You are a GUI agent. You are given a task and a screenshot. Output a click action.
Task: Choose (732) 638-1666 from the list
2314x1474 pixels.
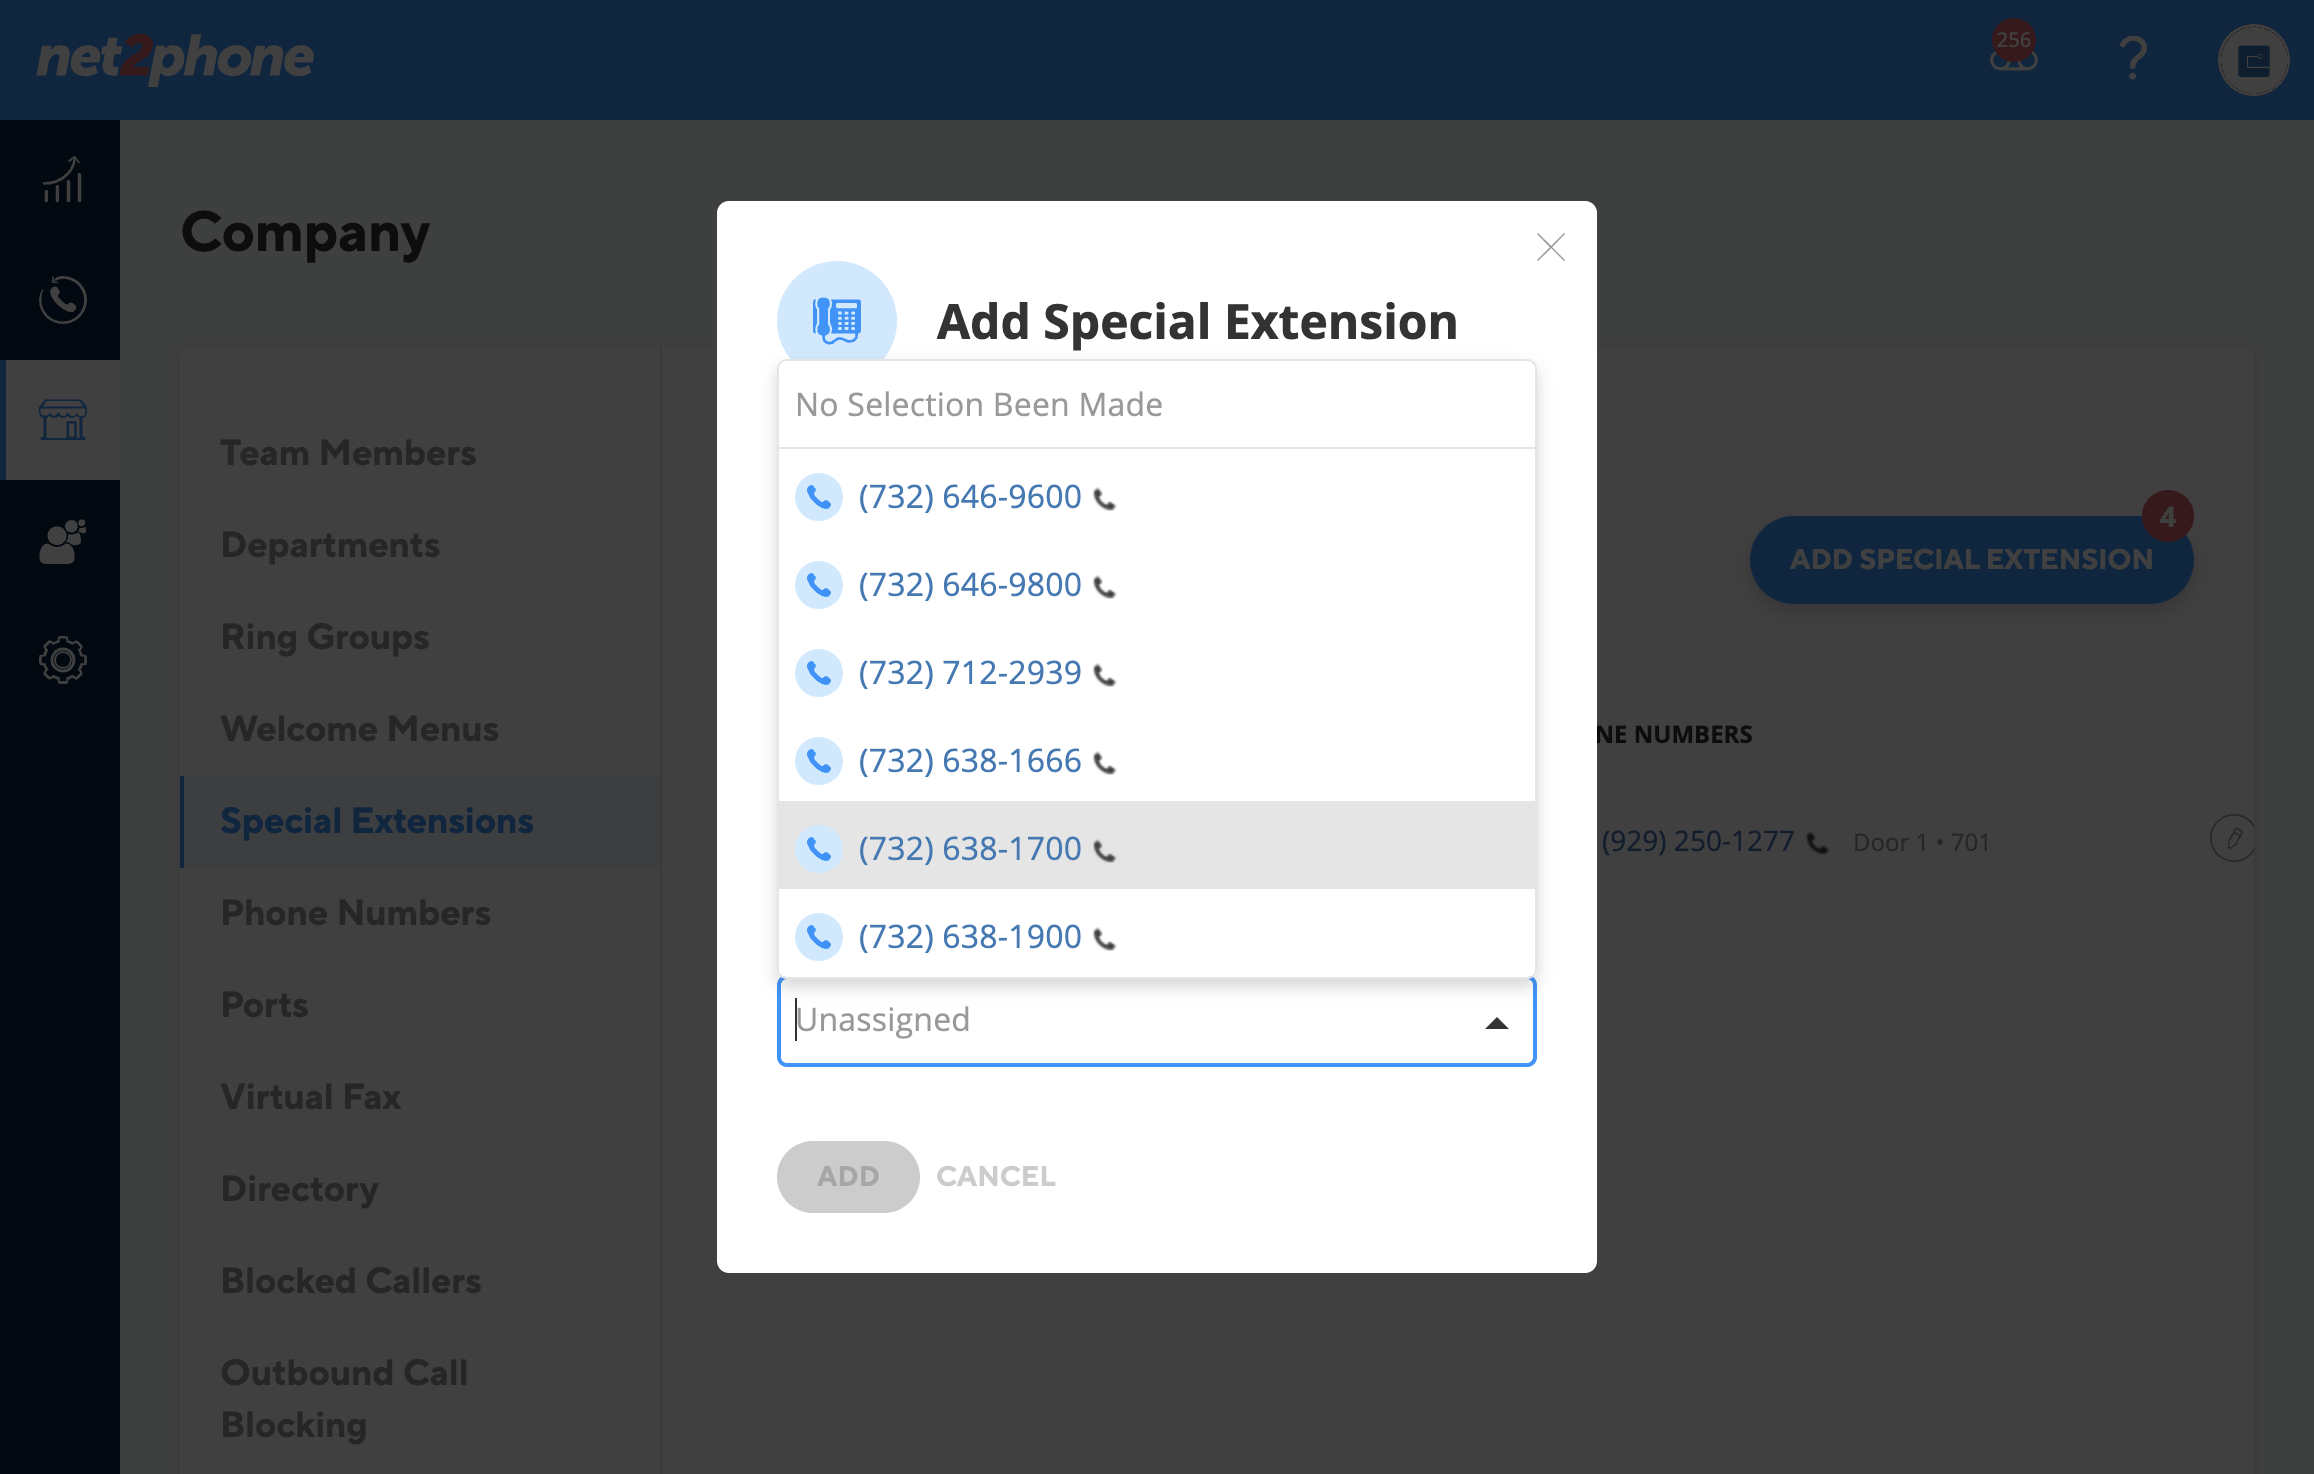(1157, 761)
